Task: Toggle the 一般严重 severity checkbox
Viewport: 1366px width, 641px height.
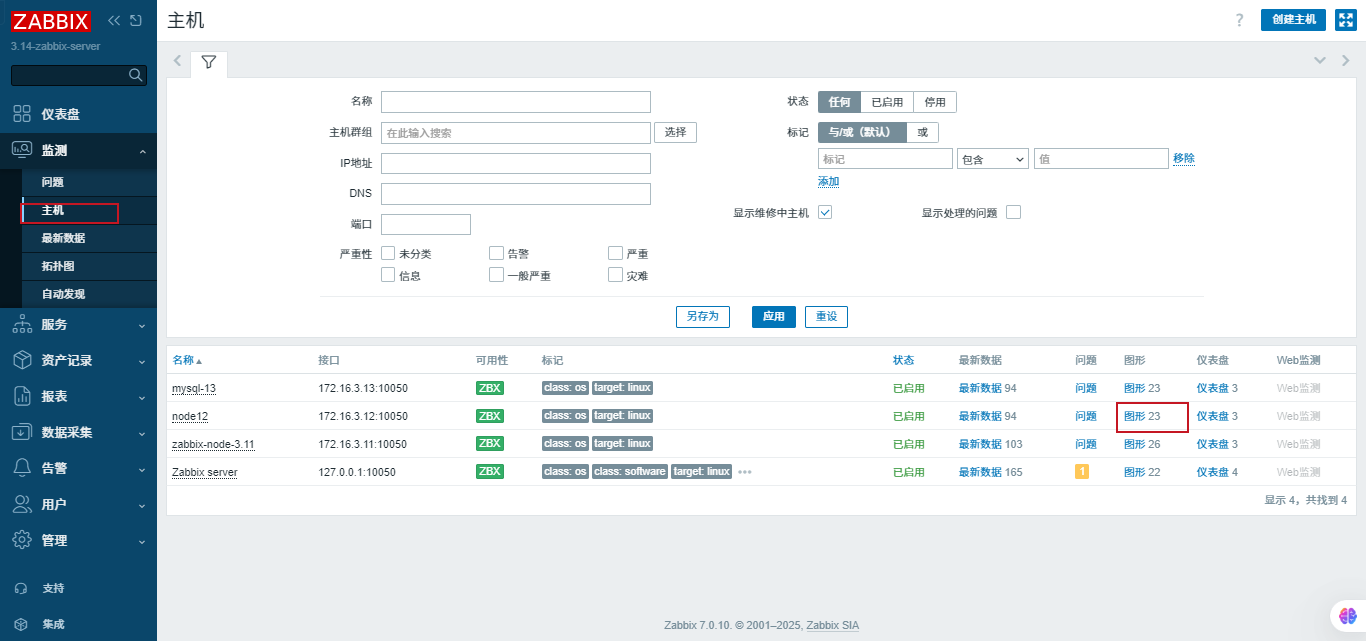Action: coord(496,275)
